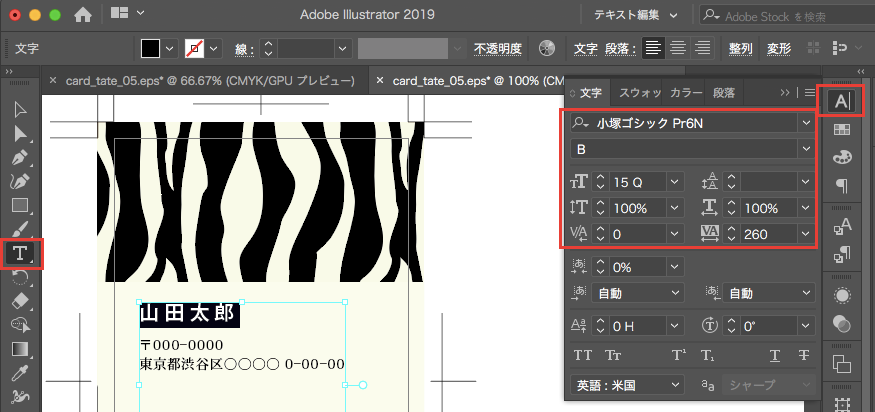Toggle Superscript formatting
The width and height of the screenshot is (875, 412).
(679, 355)
